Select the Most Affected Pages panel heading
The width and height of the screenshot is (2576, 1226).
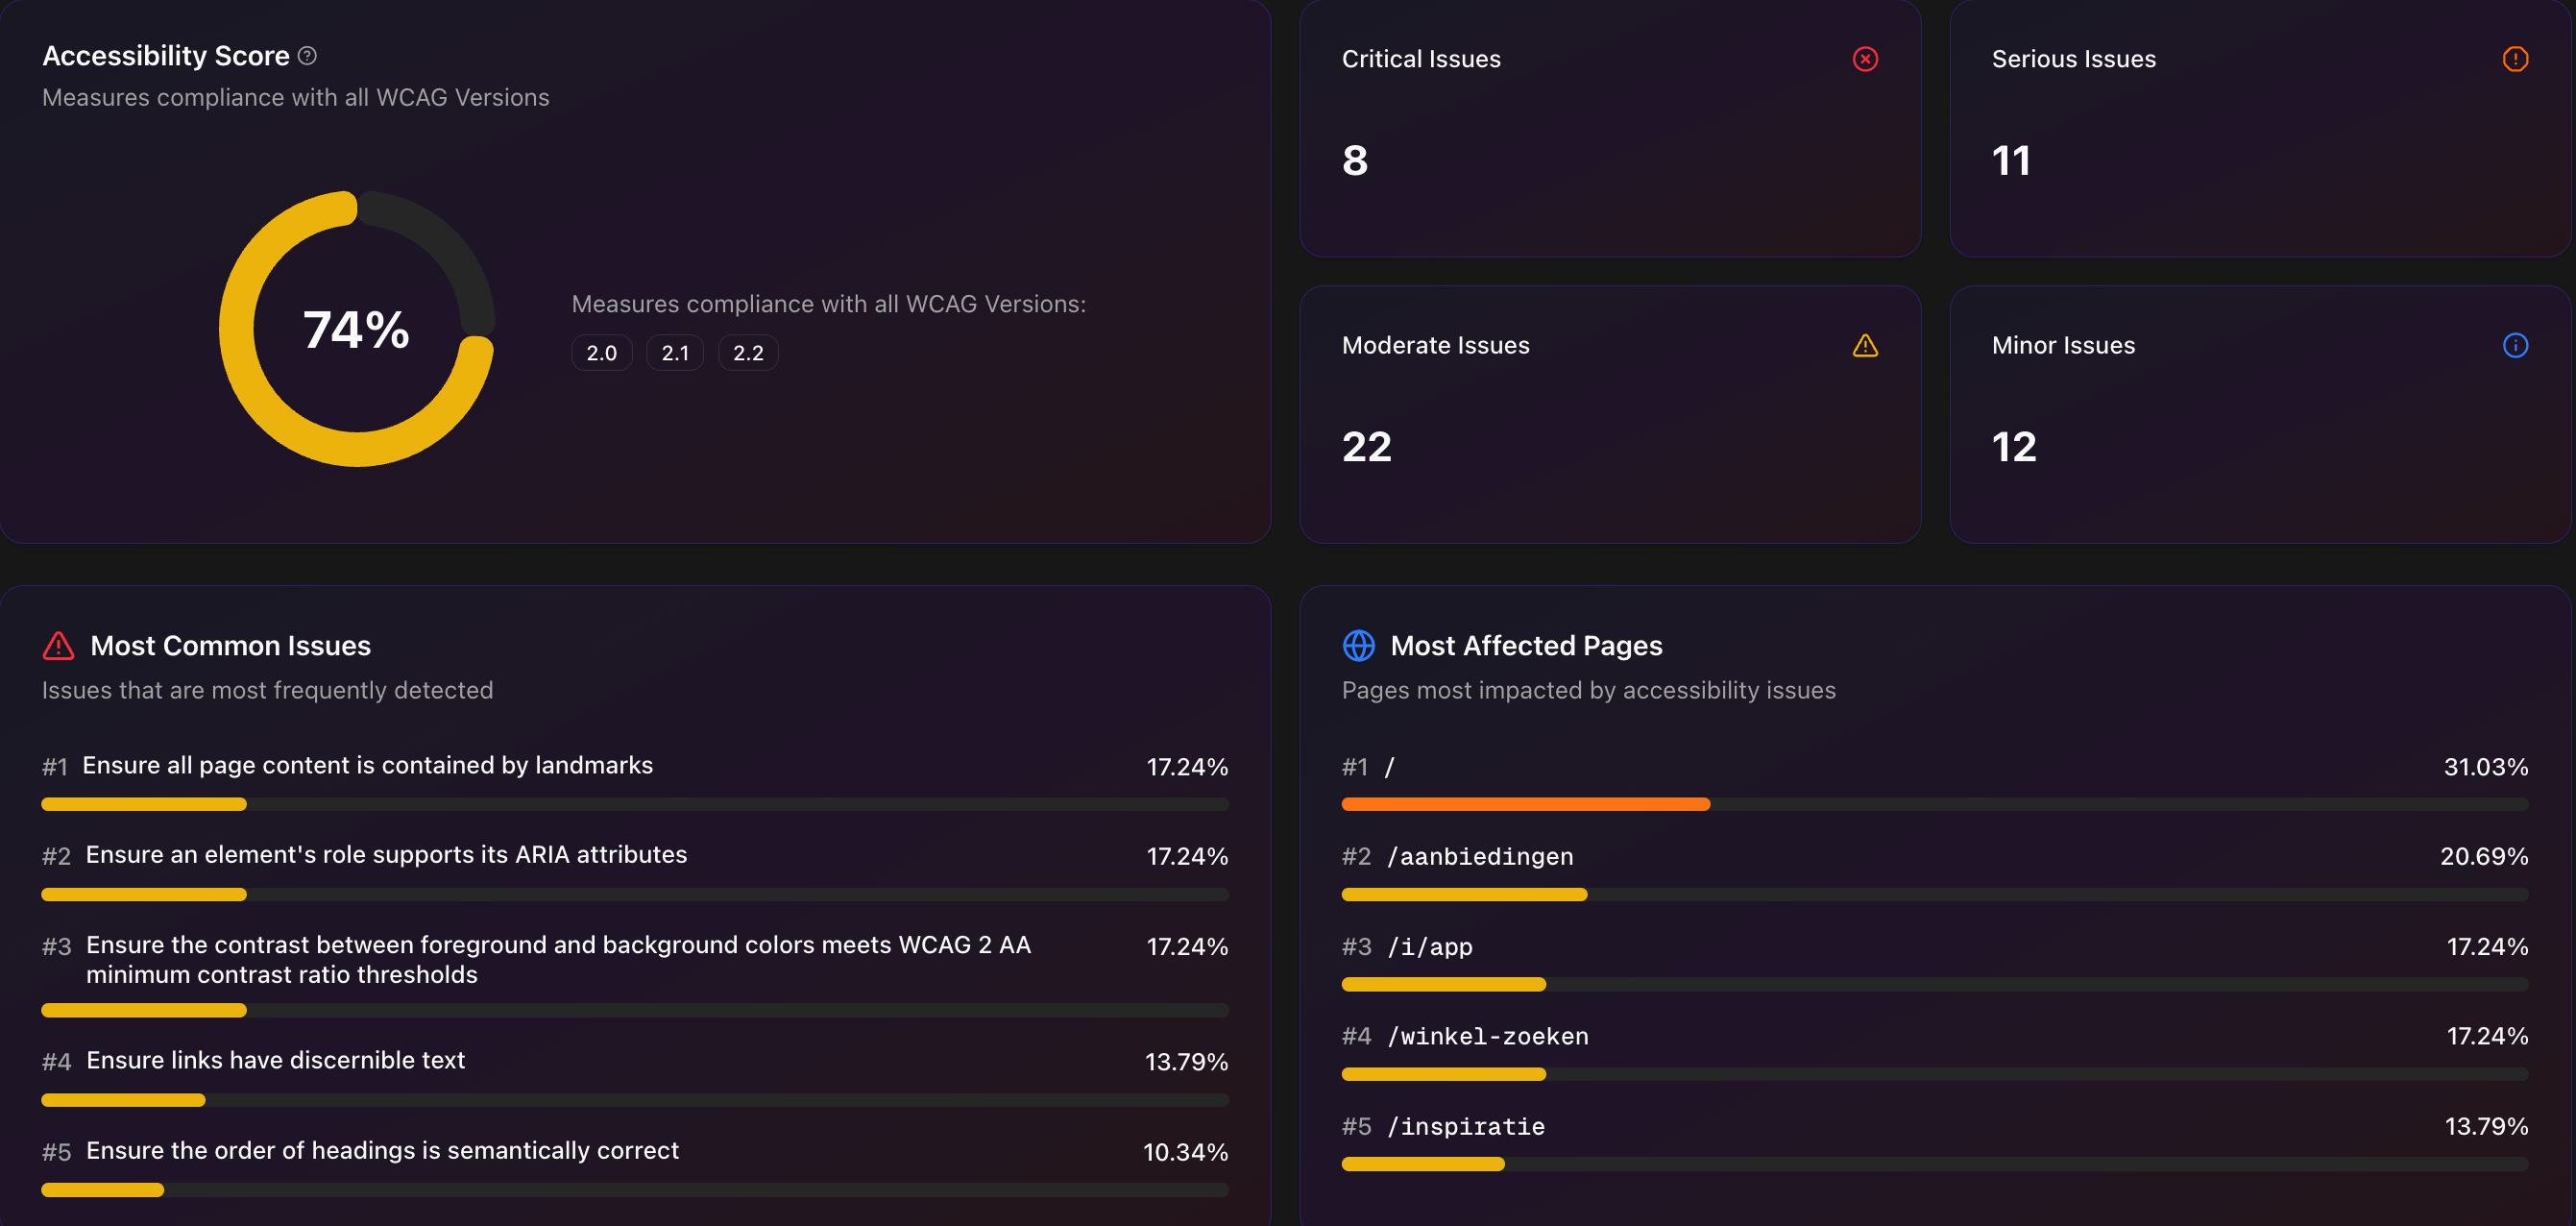[x=1527, y=645]
